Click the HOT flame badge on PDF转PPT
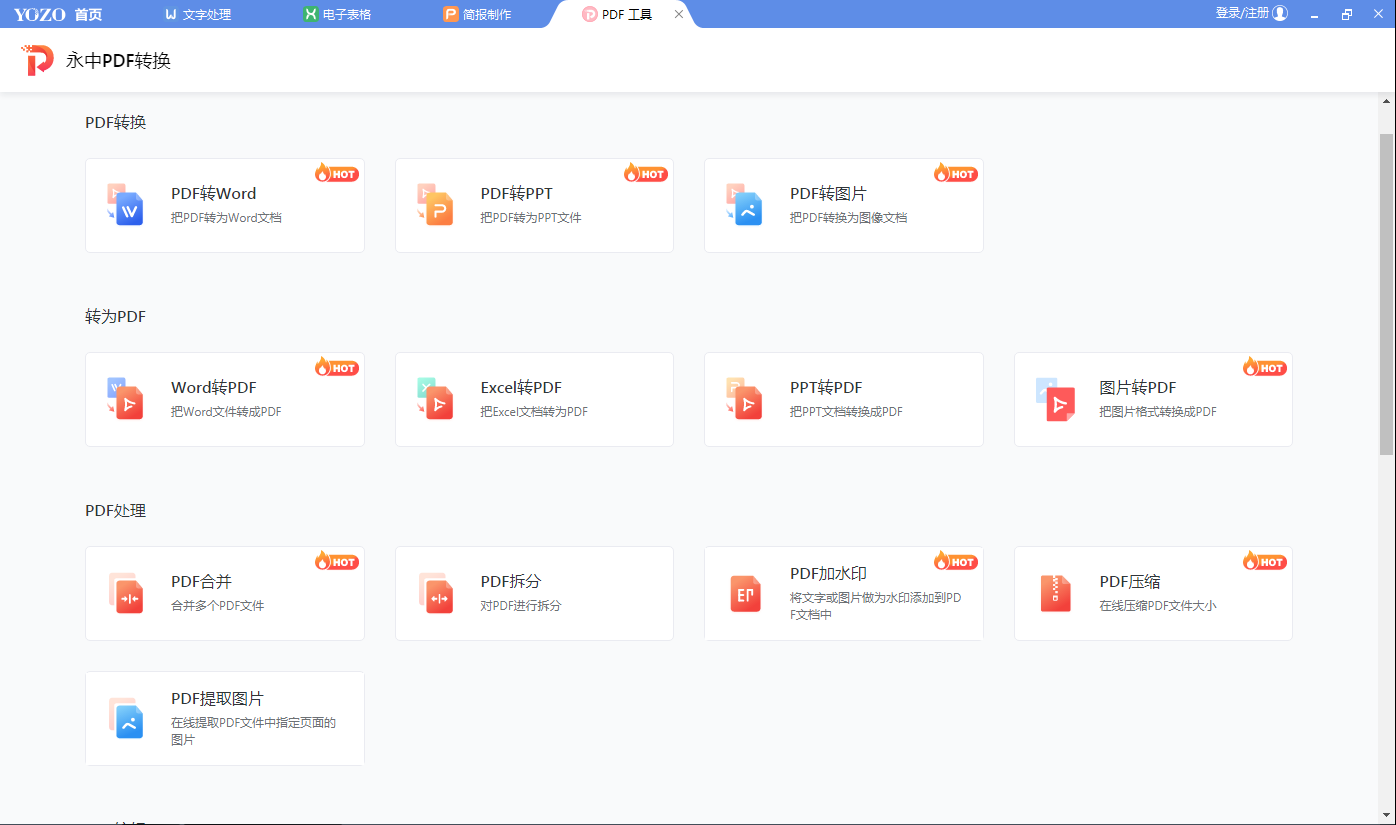 (x=646, y=173)
